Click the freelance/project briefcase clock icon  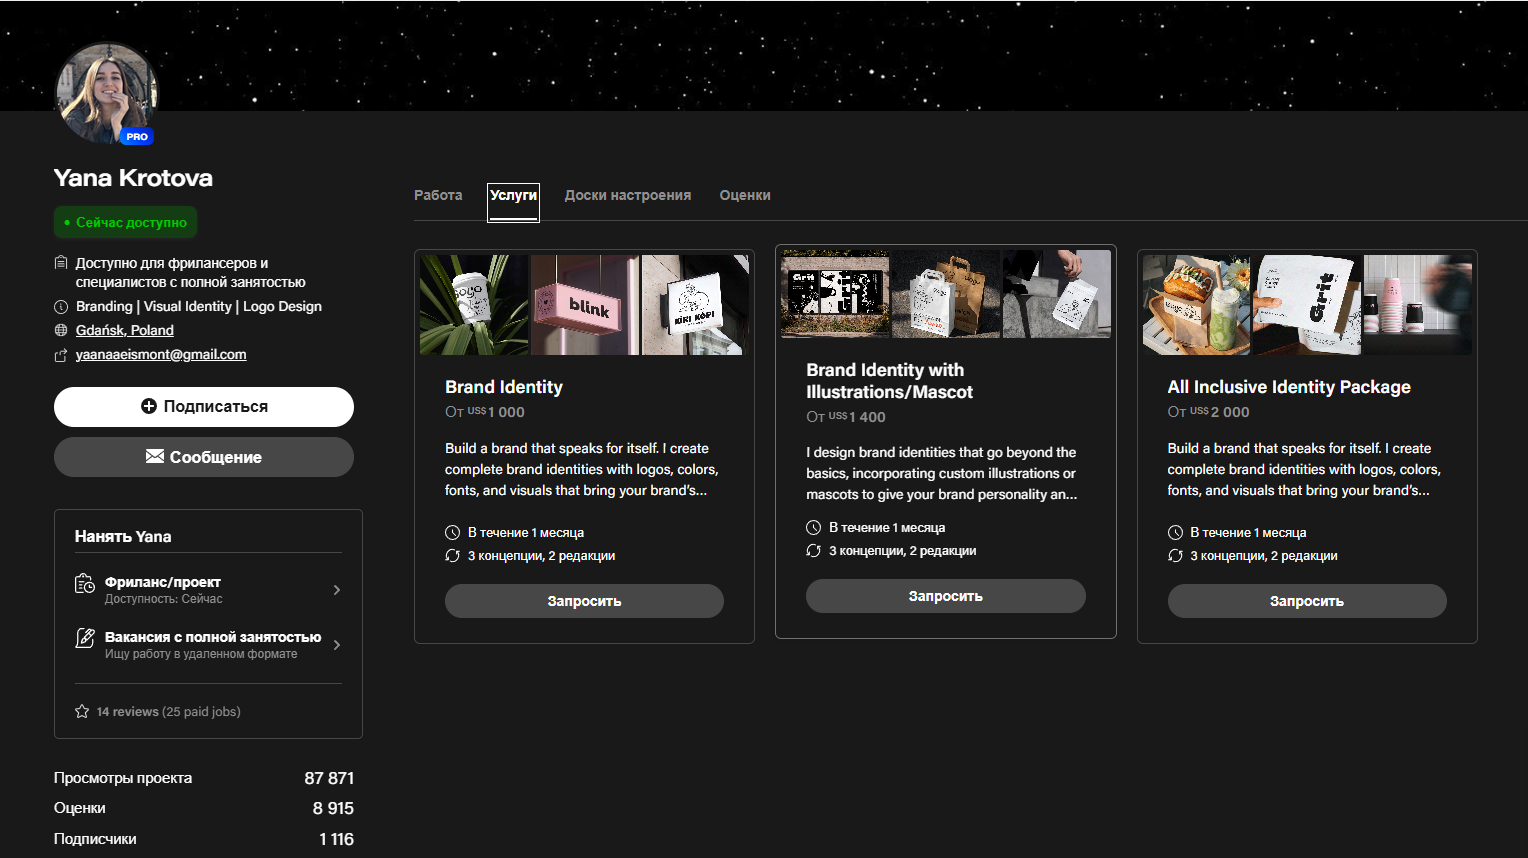(85, 583)
